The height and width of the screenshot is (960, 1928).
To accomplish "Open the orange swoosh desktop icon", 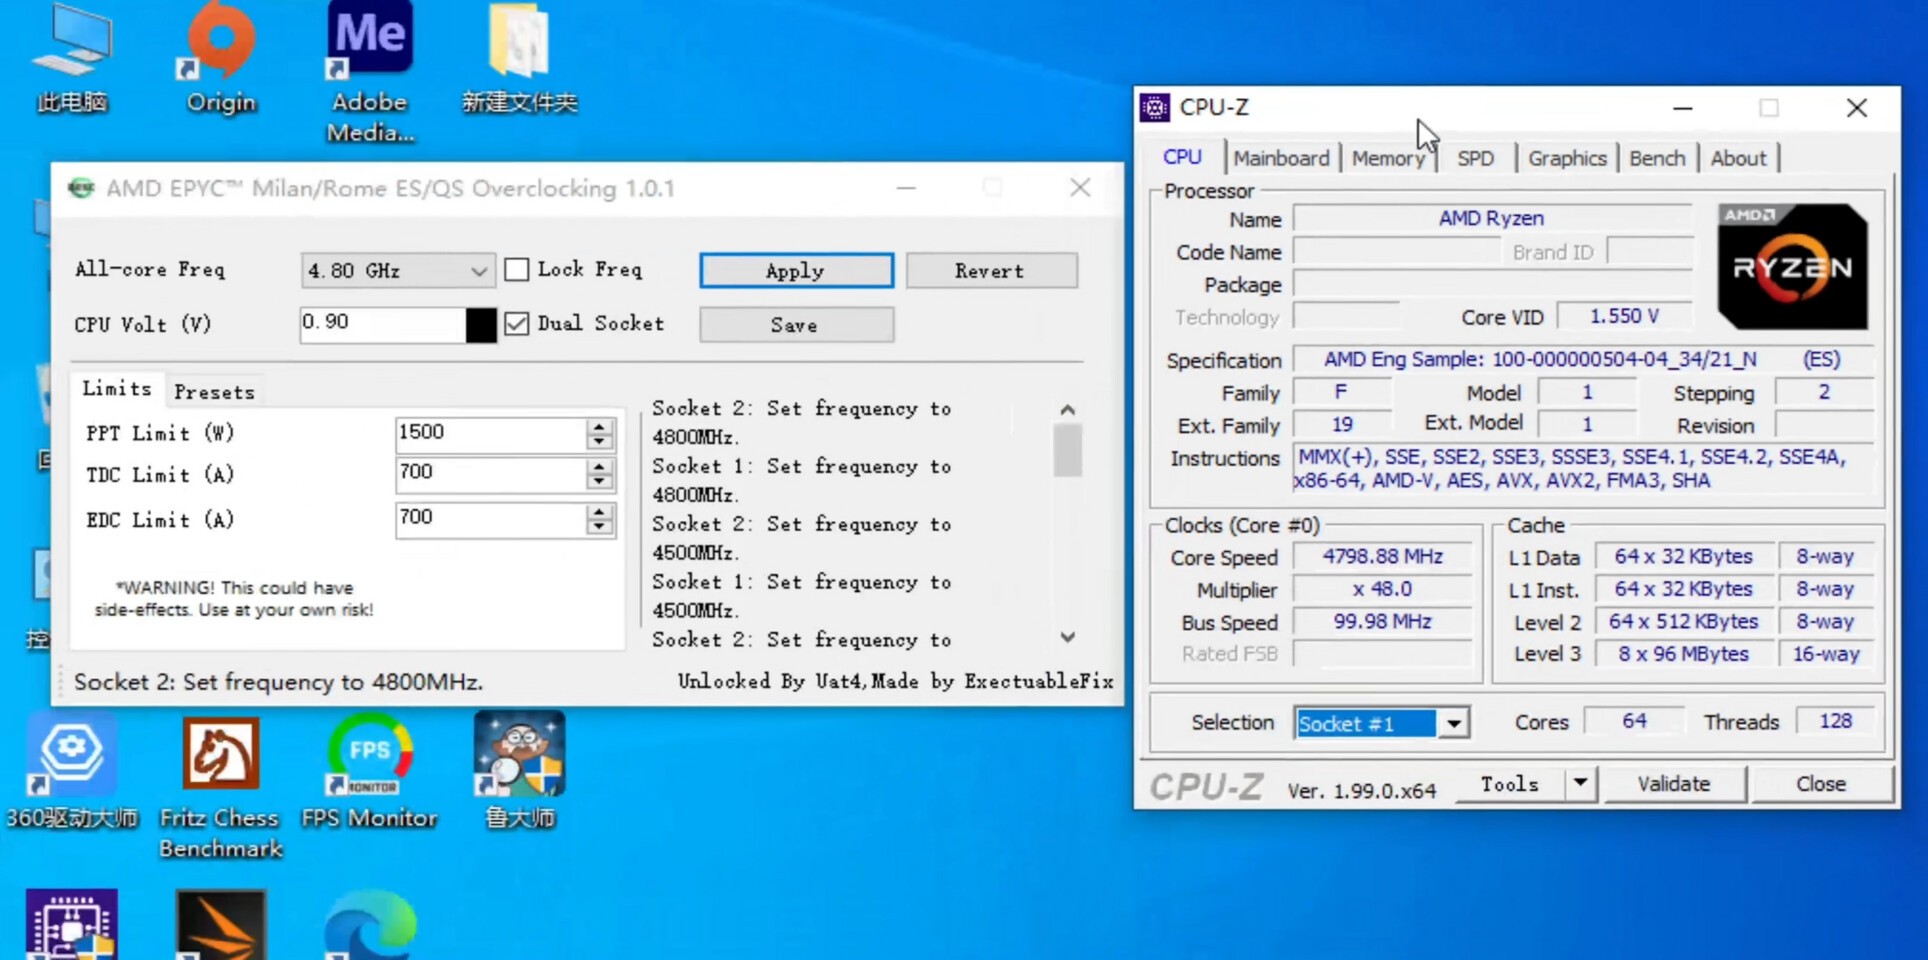I will [221, 925].
